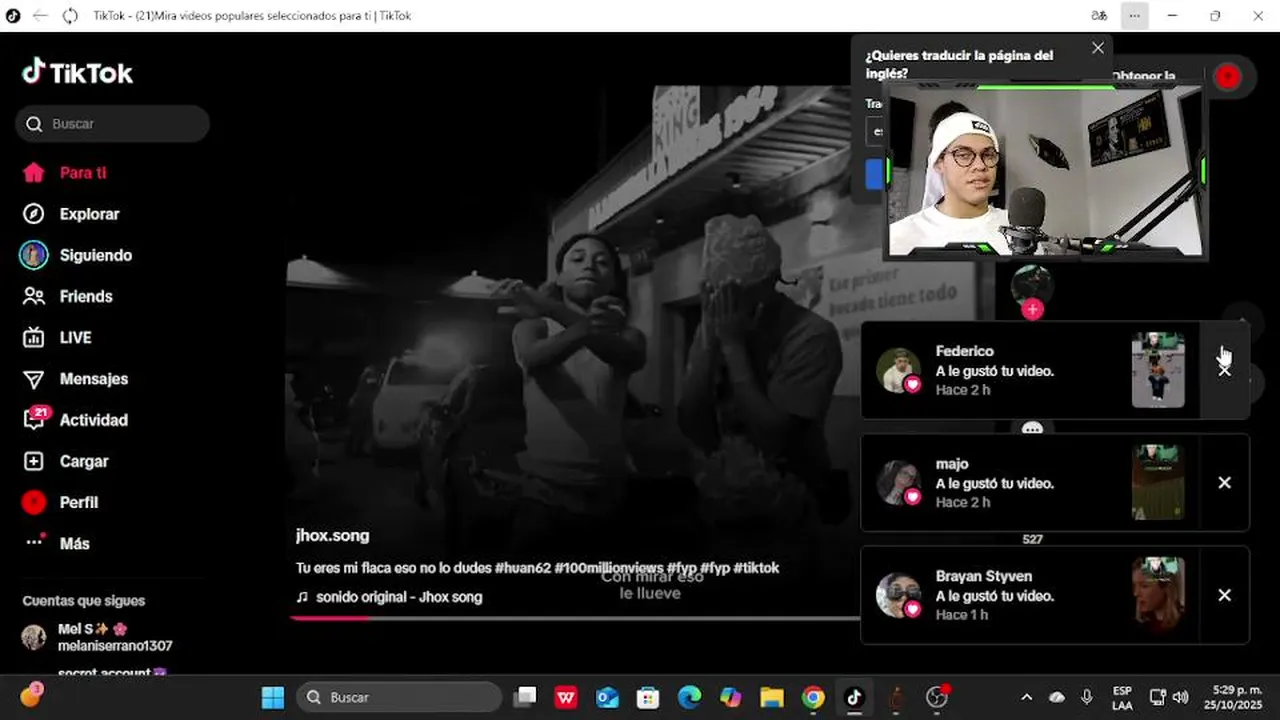Screen dimensions: 1280x720
Task: Open the video creator's avatar
Action: (1032, 285)
